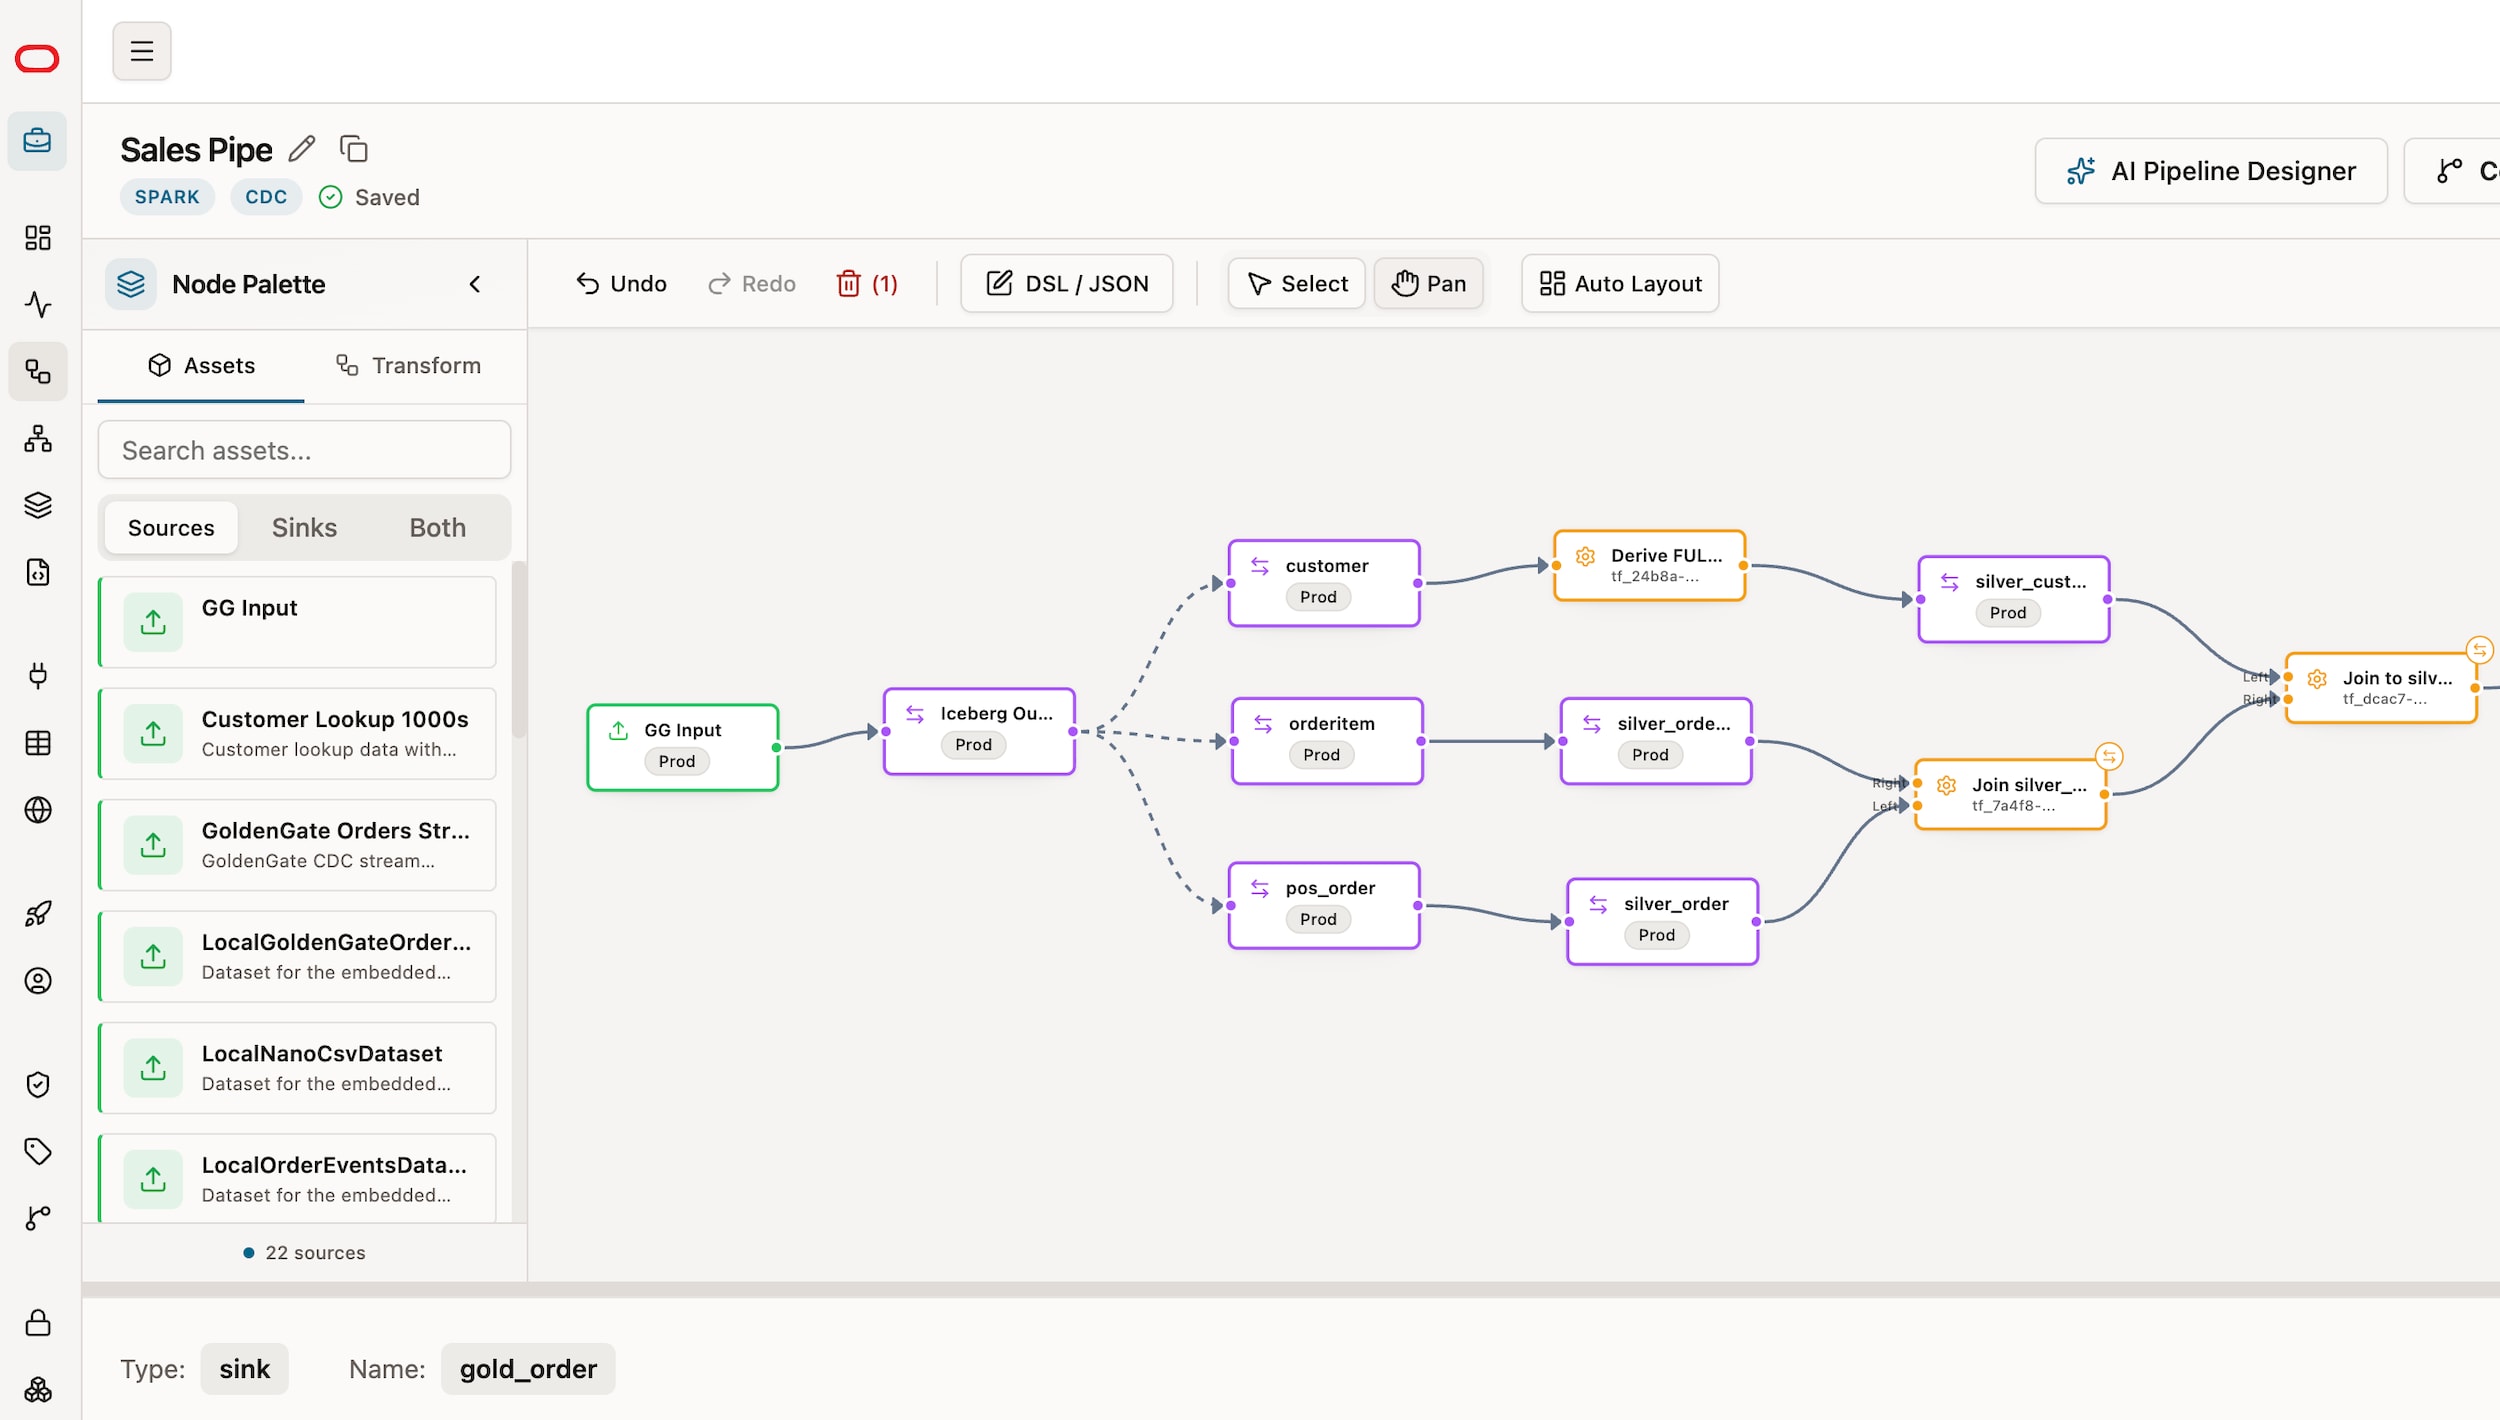
Task: Activate the Pan mode tool
Action: tap(1428, 284)
